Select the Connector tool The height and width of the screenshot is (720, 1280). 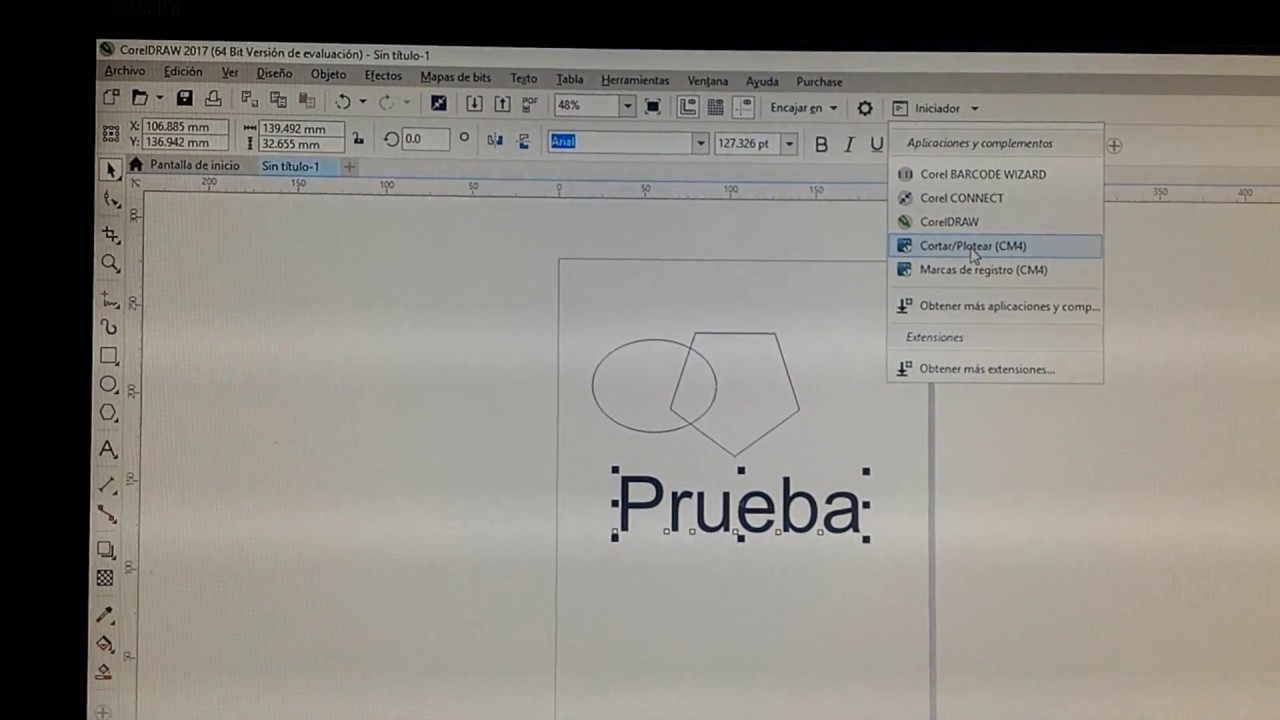point(107,514)
